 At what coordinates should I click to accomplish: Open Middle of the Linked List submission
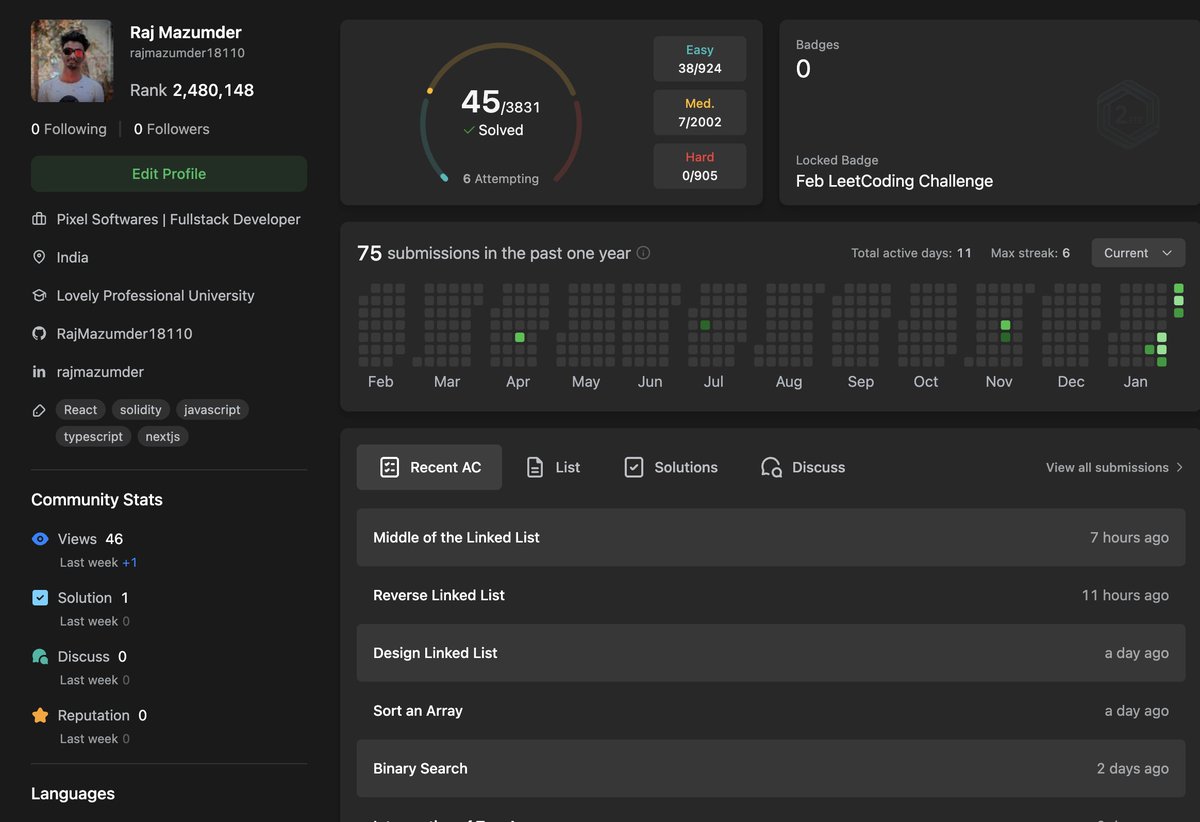click(x=771, y=537)
